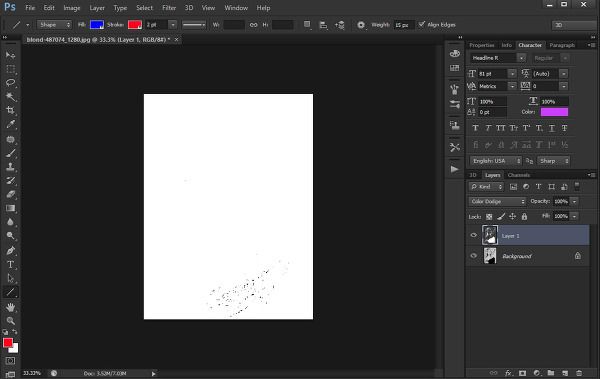Expand the Headline R font dropdown
Image resolution: width=600 pixels, height=379 pixels.
[521, 58]
